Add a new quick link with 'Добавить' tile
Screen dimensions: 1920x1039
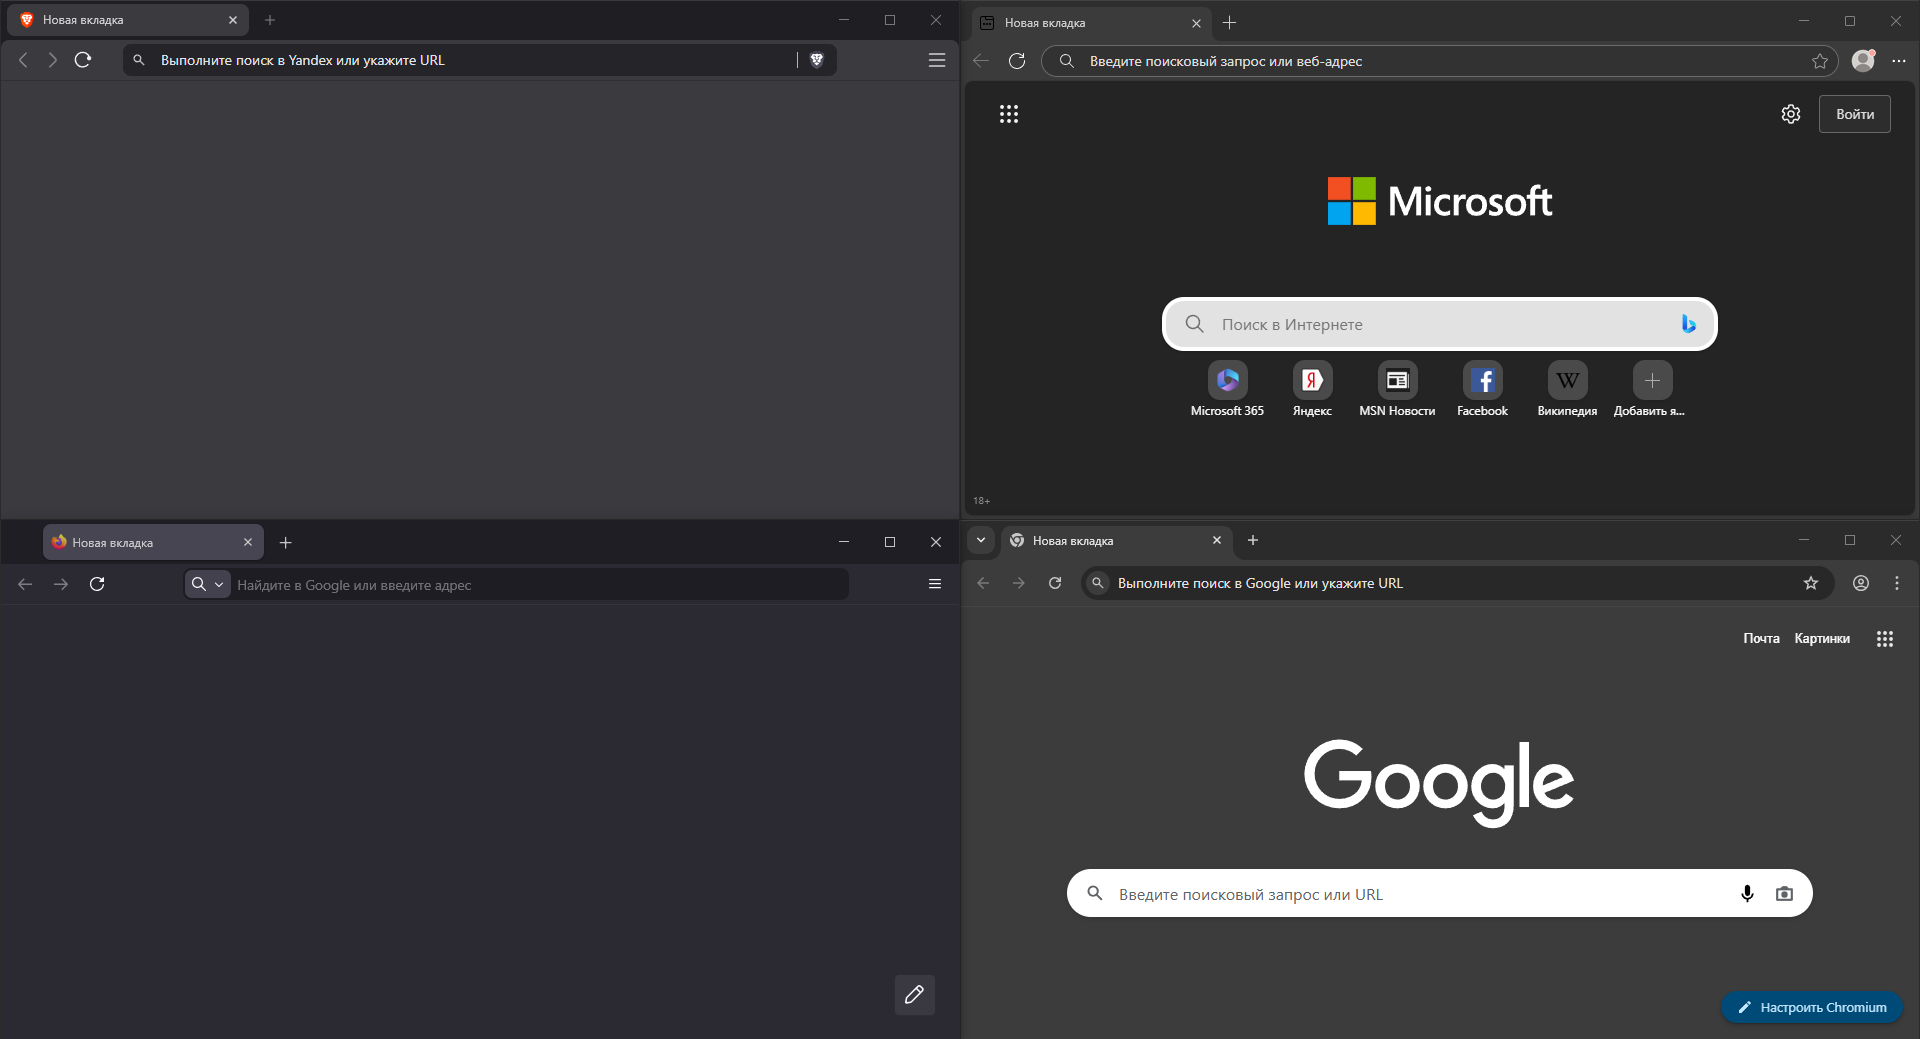1652,390
